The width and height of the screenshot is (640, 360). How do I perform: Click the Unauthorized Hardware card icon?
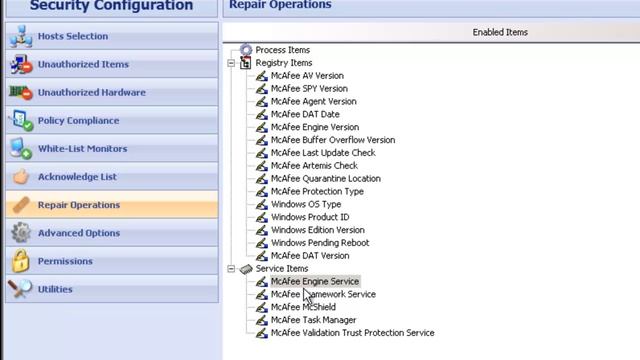click(x=21, y=93)
